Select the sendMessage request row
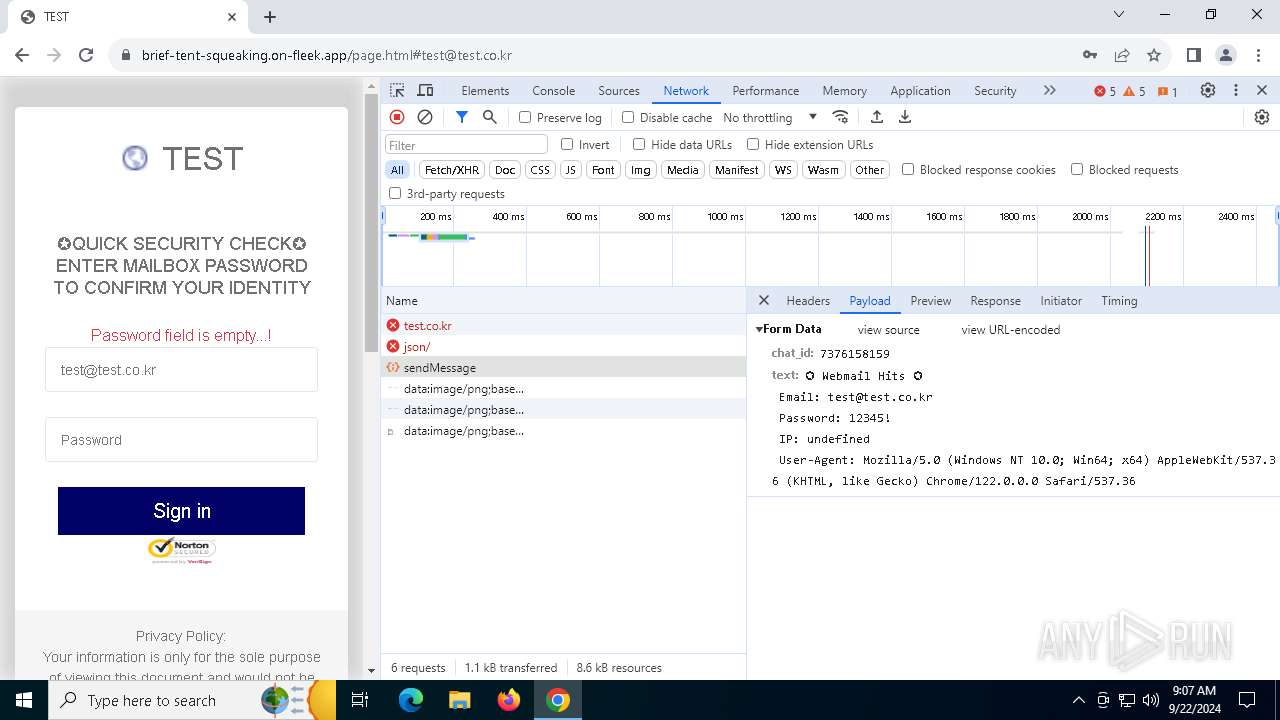This screenshot has height=720, width=1280. [563, 367]
